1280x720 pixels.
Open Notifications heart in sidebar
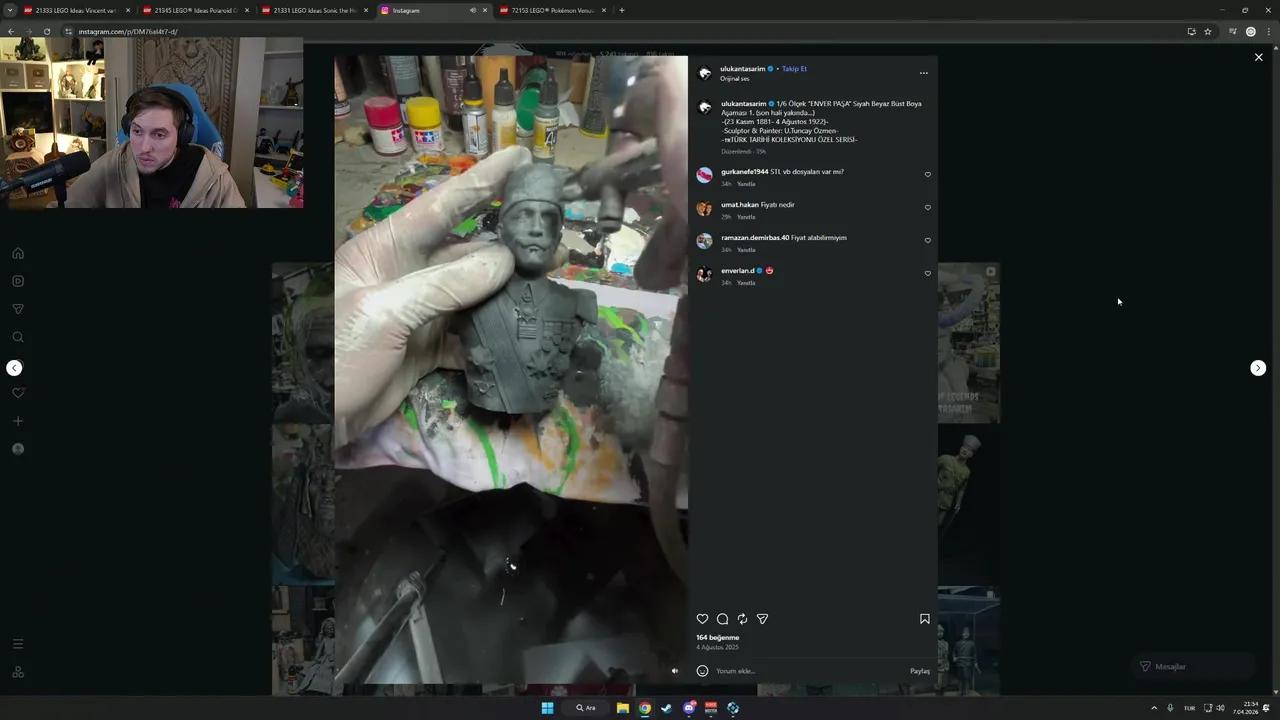point(18,393)
